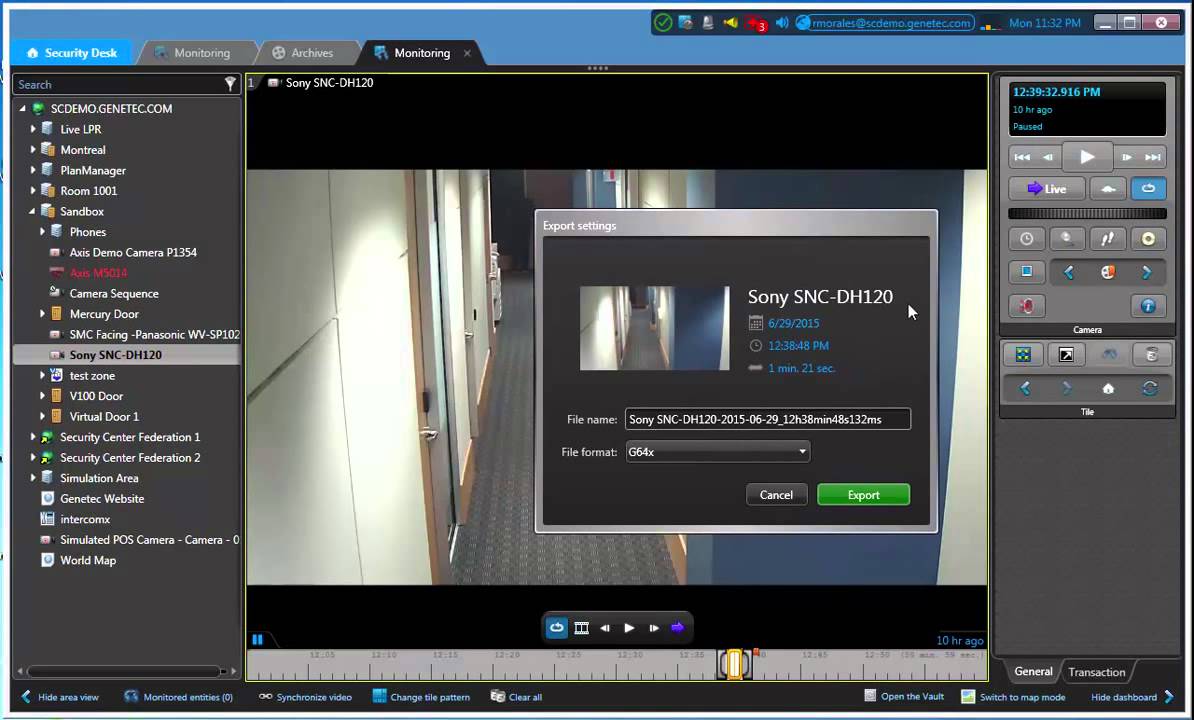Click the green checkmark status tray icon
The width and height of the screenshot is (1194, 720).
(x=663, y=23)
